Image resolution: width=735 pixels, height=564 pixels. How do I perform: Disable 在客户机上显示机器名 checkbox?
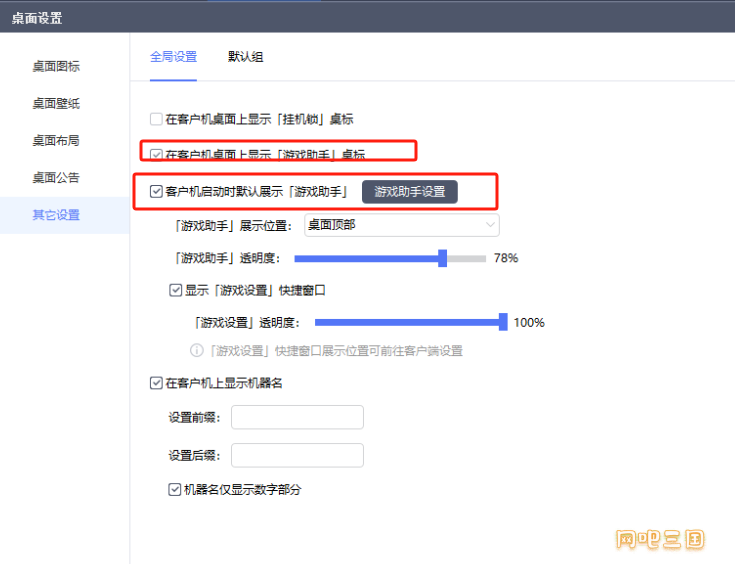pos(156,383)
